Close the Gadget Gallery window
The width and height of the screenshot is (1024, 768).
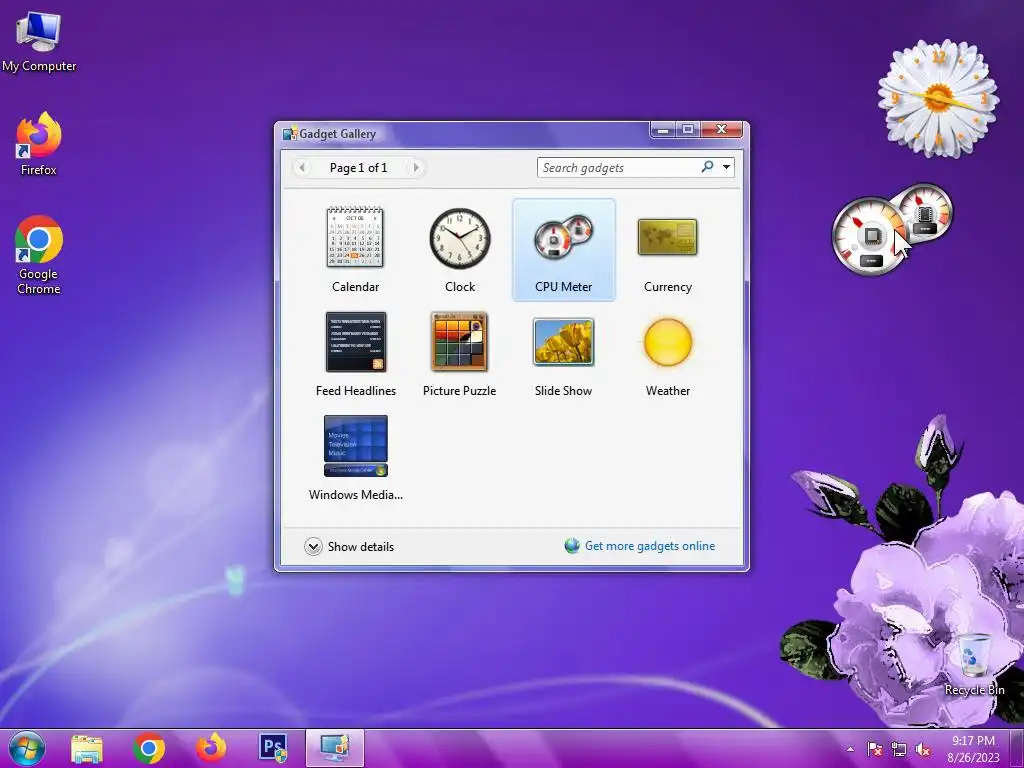click(x=721, y=130)
